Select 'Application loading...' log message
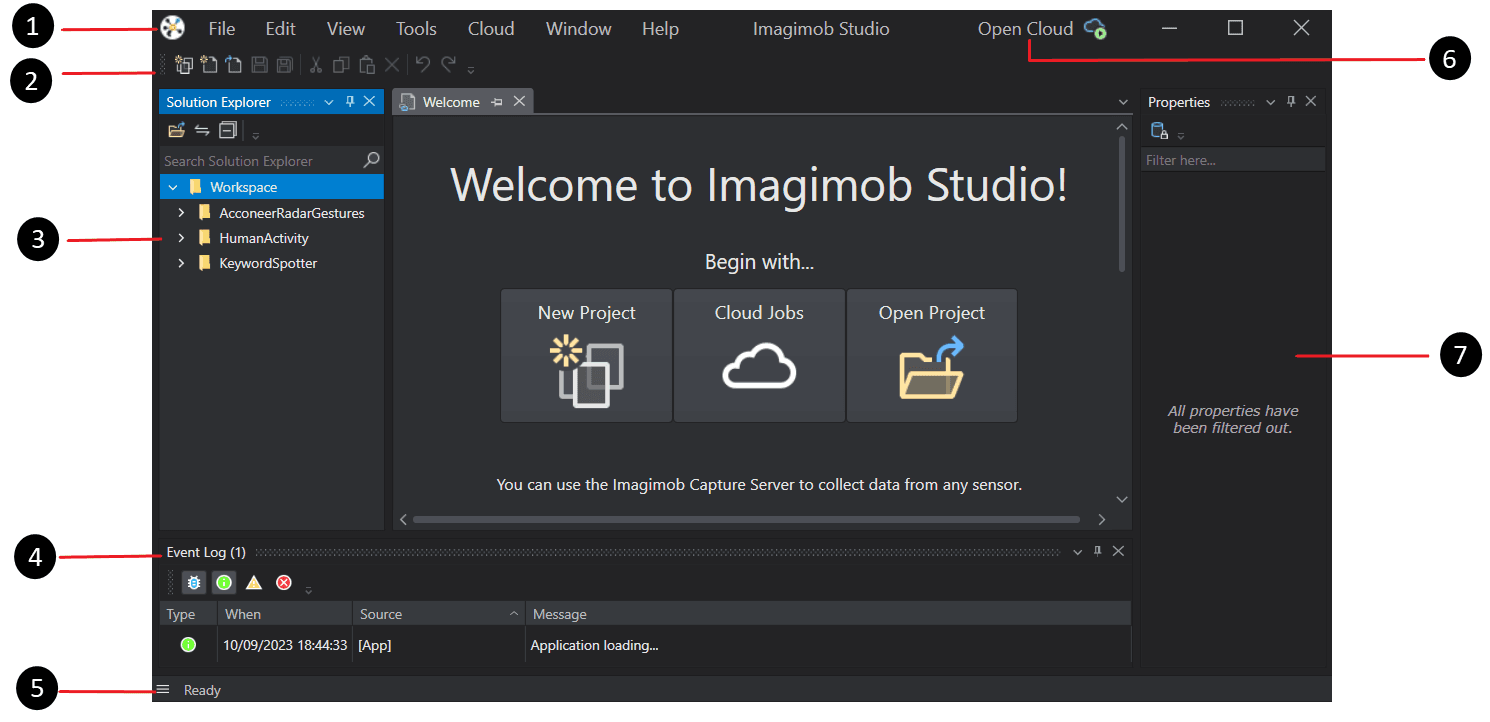The width and height of the screenshot is (1490, 722). (x=594, y=645)
